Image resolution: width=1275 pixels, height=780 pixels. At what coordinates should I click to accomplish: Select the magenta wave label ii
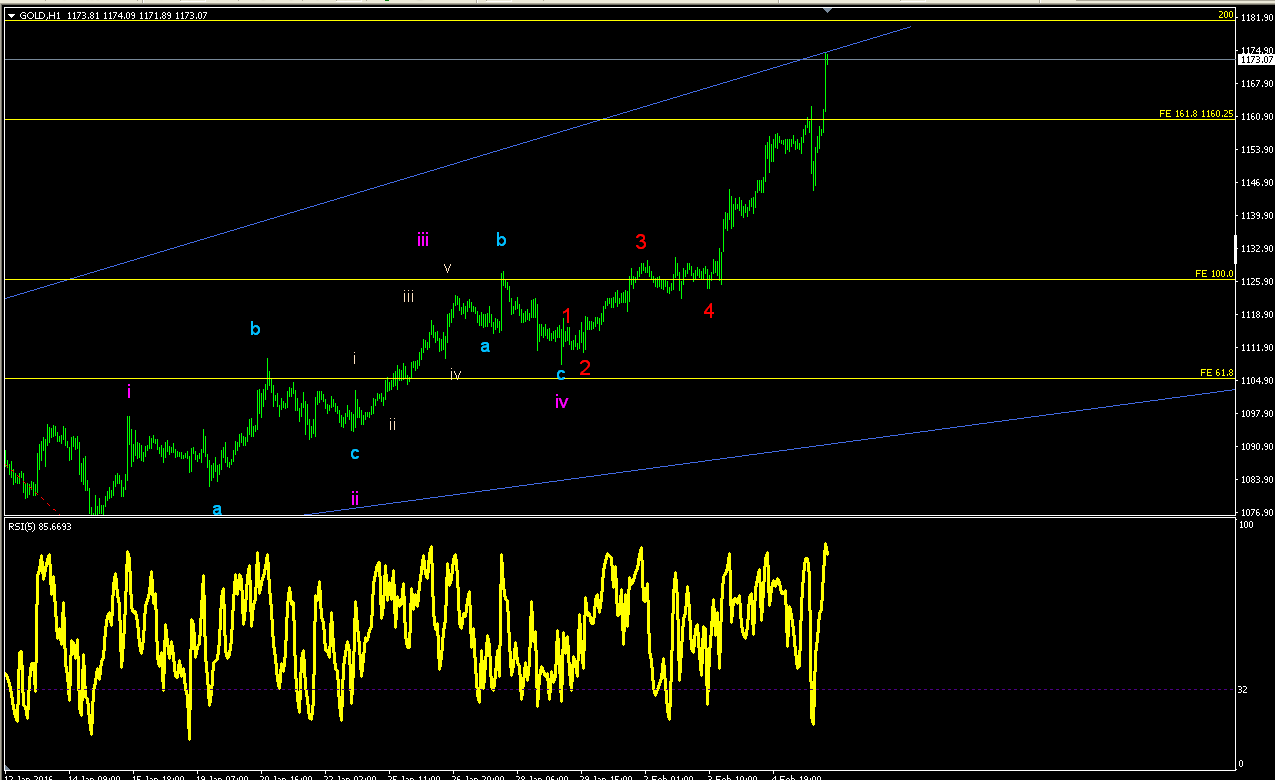pos(354,497)
